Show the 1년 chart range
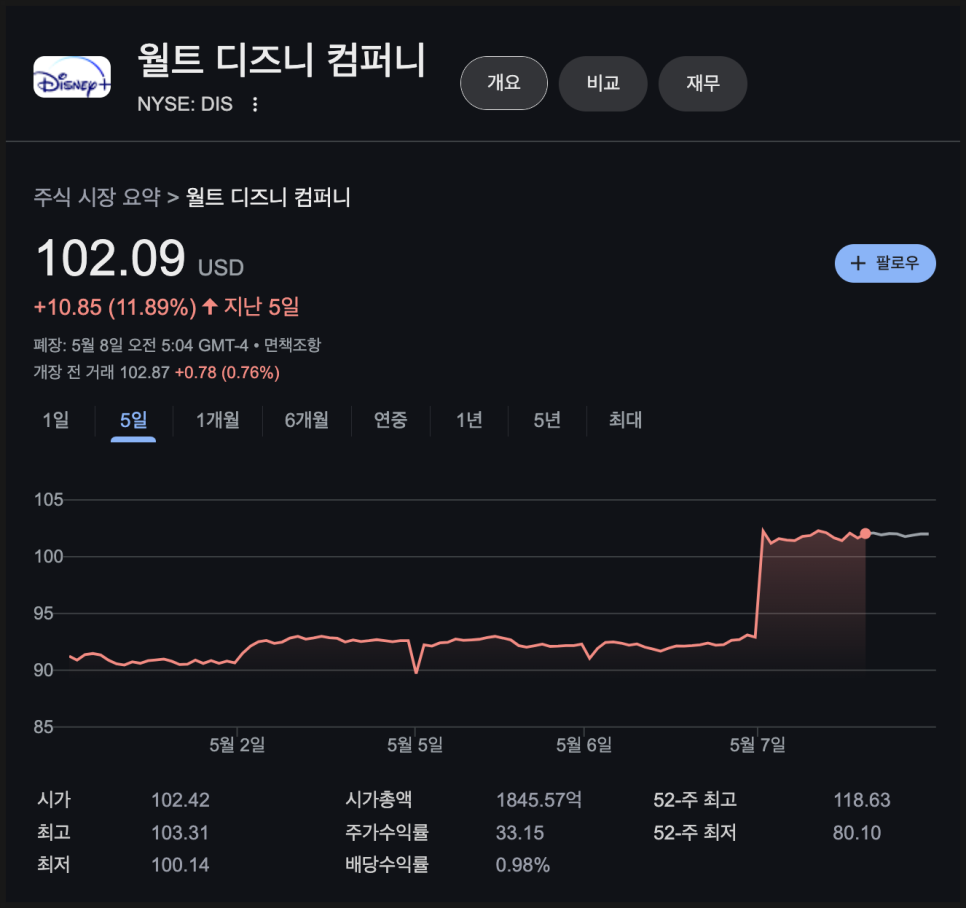This screenshot has height=908, width=966. click(469, 420)
